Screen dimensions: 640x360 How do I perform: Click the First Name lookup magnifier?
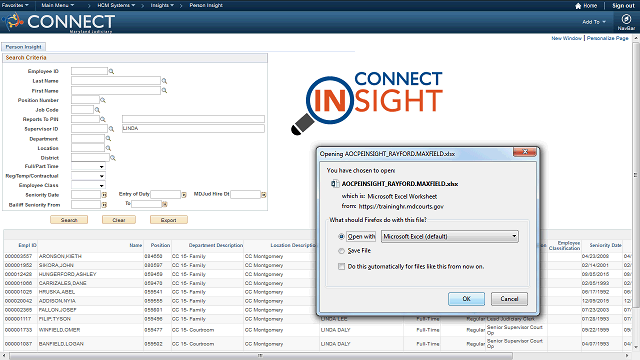click(x=164, y=91)
